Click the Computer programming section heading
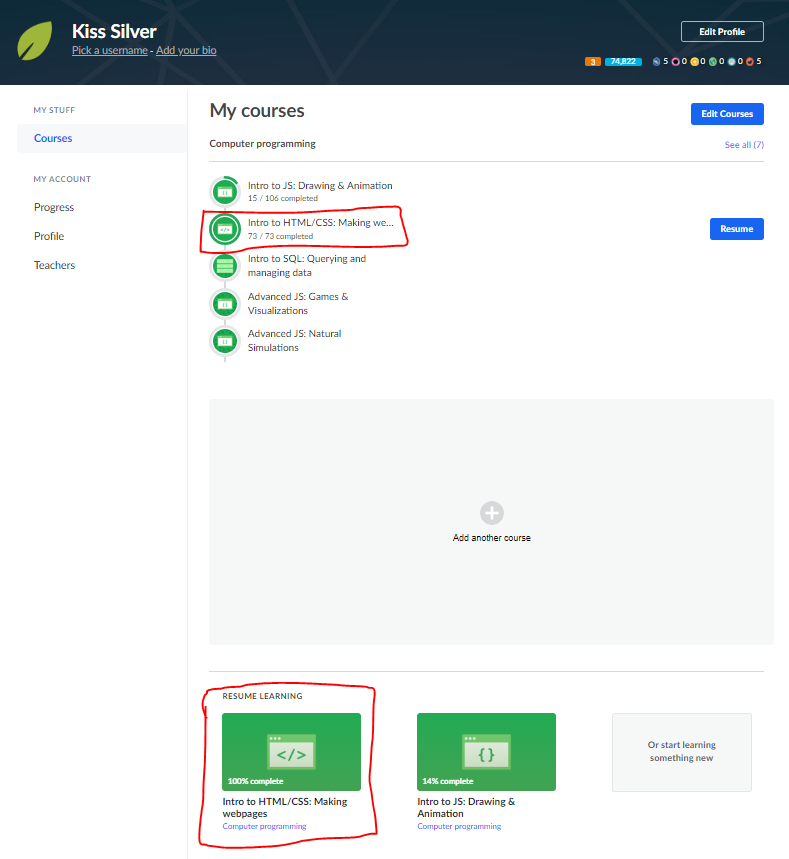 262,144
